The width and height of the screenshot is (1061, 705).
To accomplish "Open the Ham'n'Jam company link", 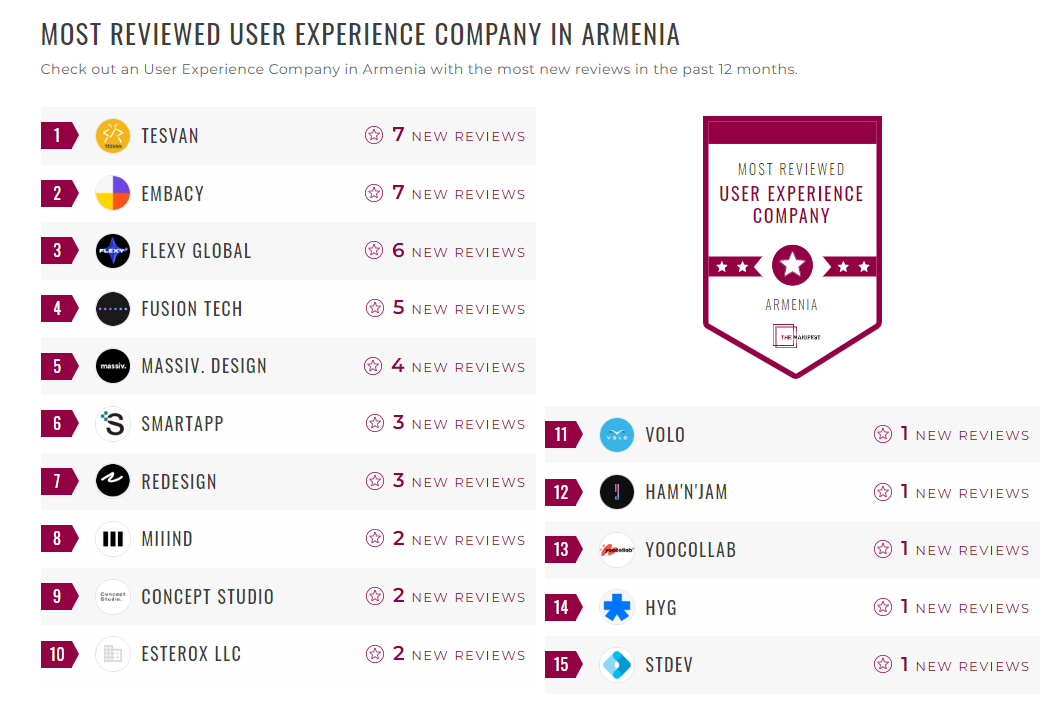I will click(686, 492).
